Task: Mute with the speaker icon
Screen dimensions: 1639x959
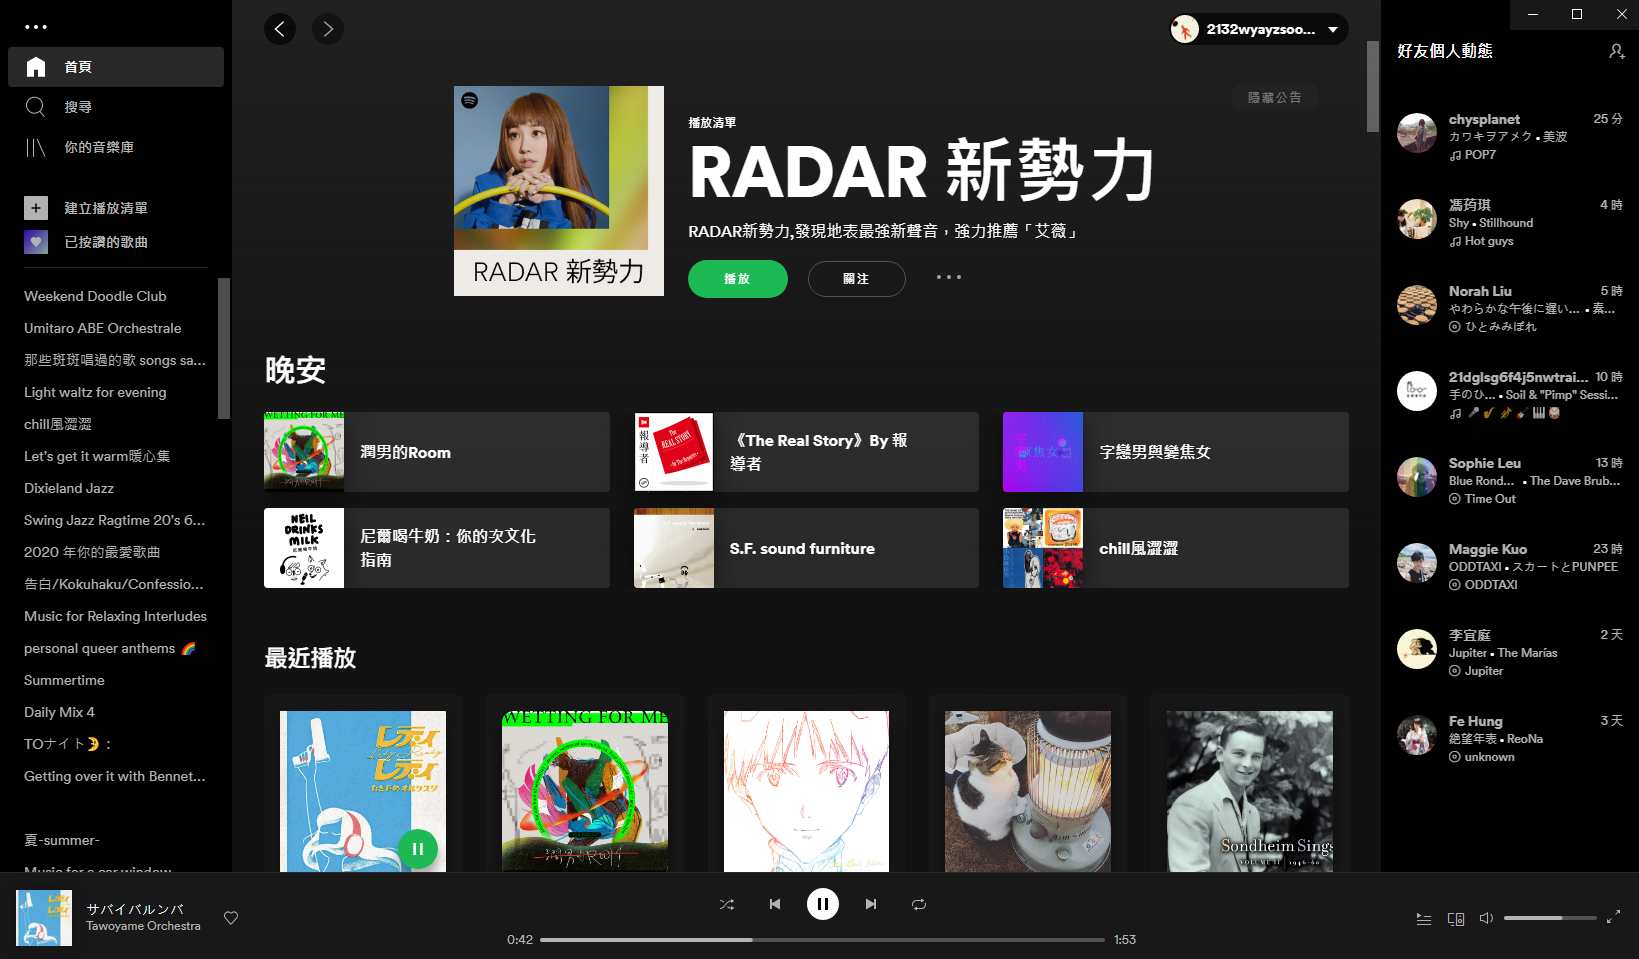Action: click(1486, 918)
